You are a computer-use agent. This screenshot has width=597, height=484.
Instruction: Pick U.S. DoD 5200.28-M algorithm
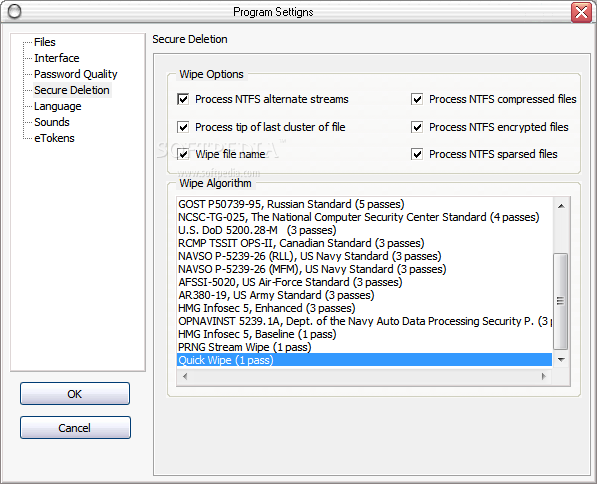tap(364, 230)
